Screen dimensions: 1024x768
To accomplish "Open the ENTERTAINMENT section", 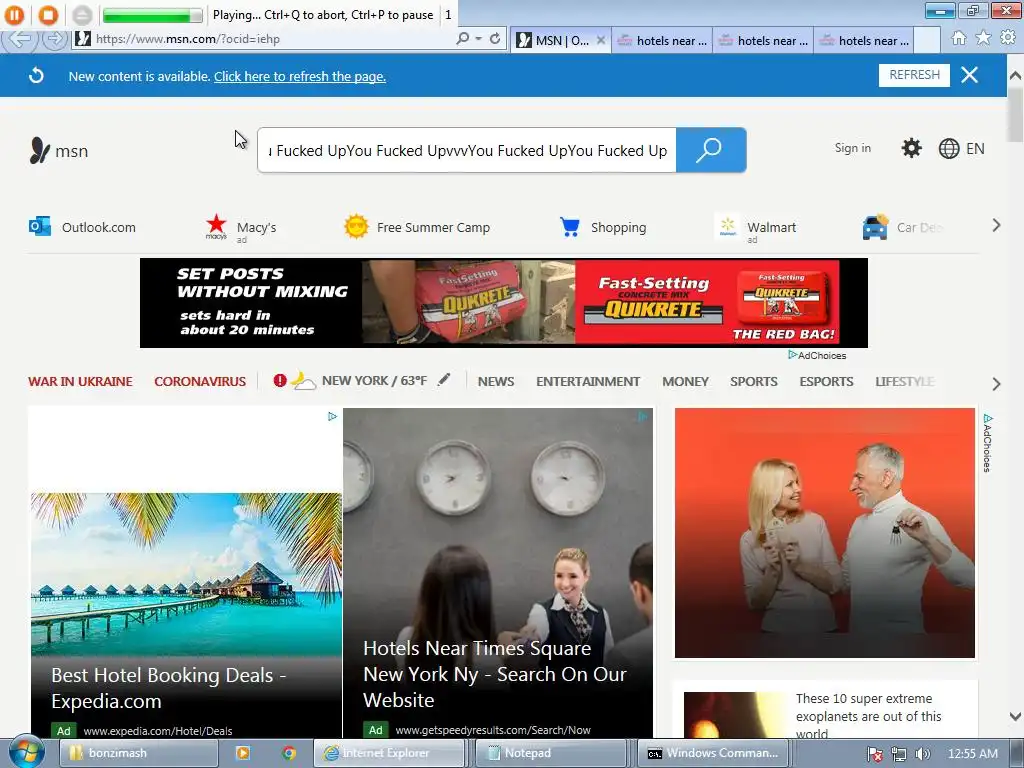I will 588,381.
